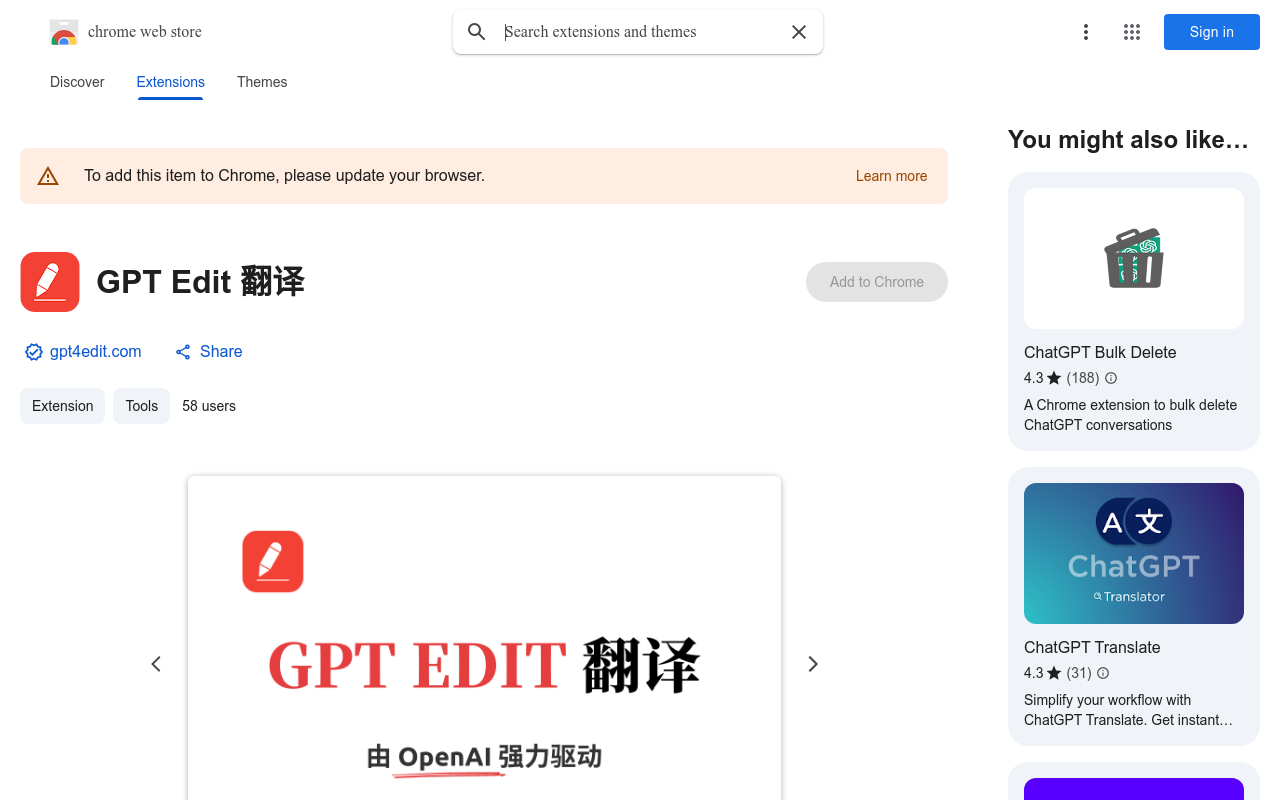Clear the search box with X
Screen dimensions: 1280x800
pyautogui.click(x=799, y=32)
